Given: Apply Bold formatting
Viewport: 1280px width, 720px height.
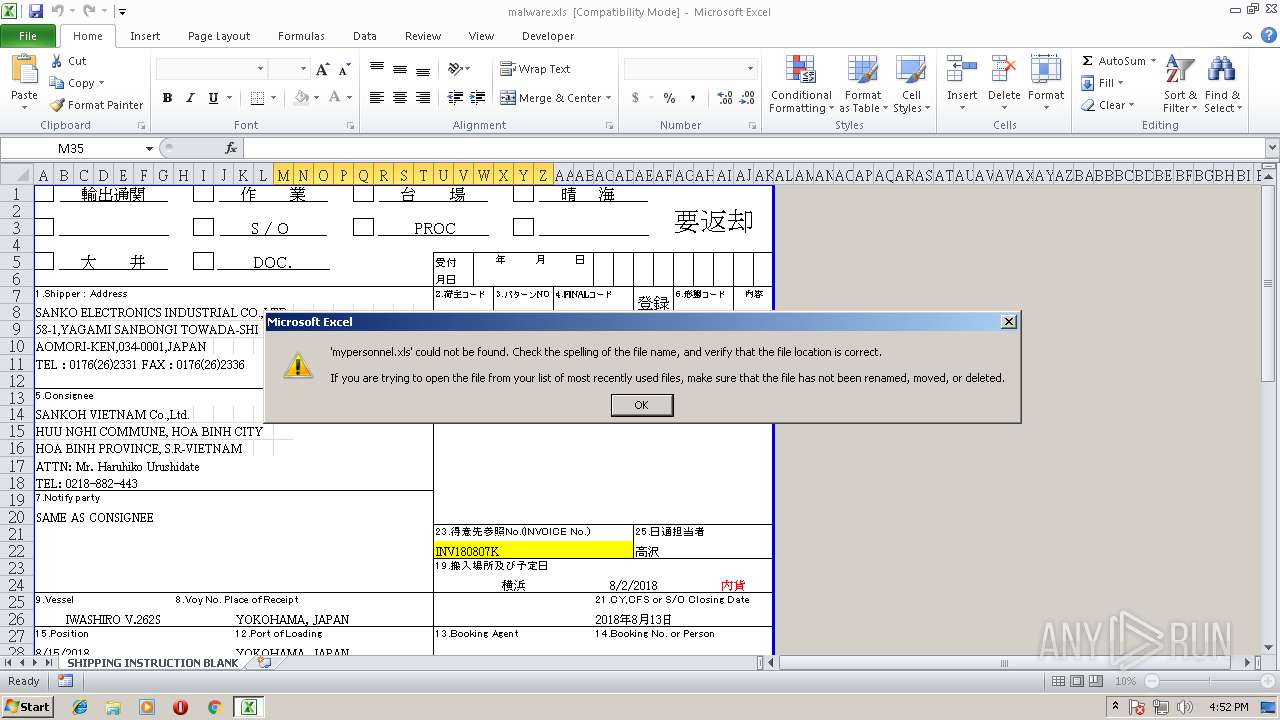Looking at the screenshot, I should coord(167,98).
